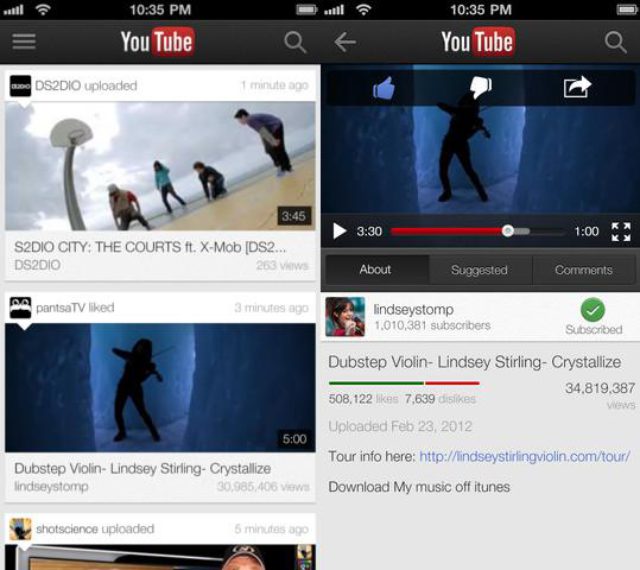This screenshot has width=640, height=570.
Task: Tap the search icon on video screen
Action: [x=615, y=42]
